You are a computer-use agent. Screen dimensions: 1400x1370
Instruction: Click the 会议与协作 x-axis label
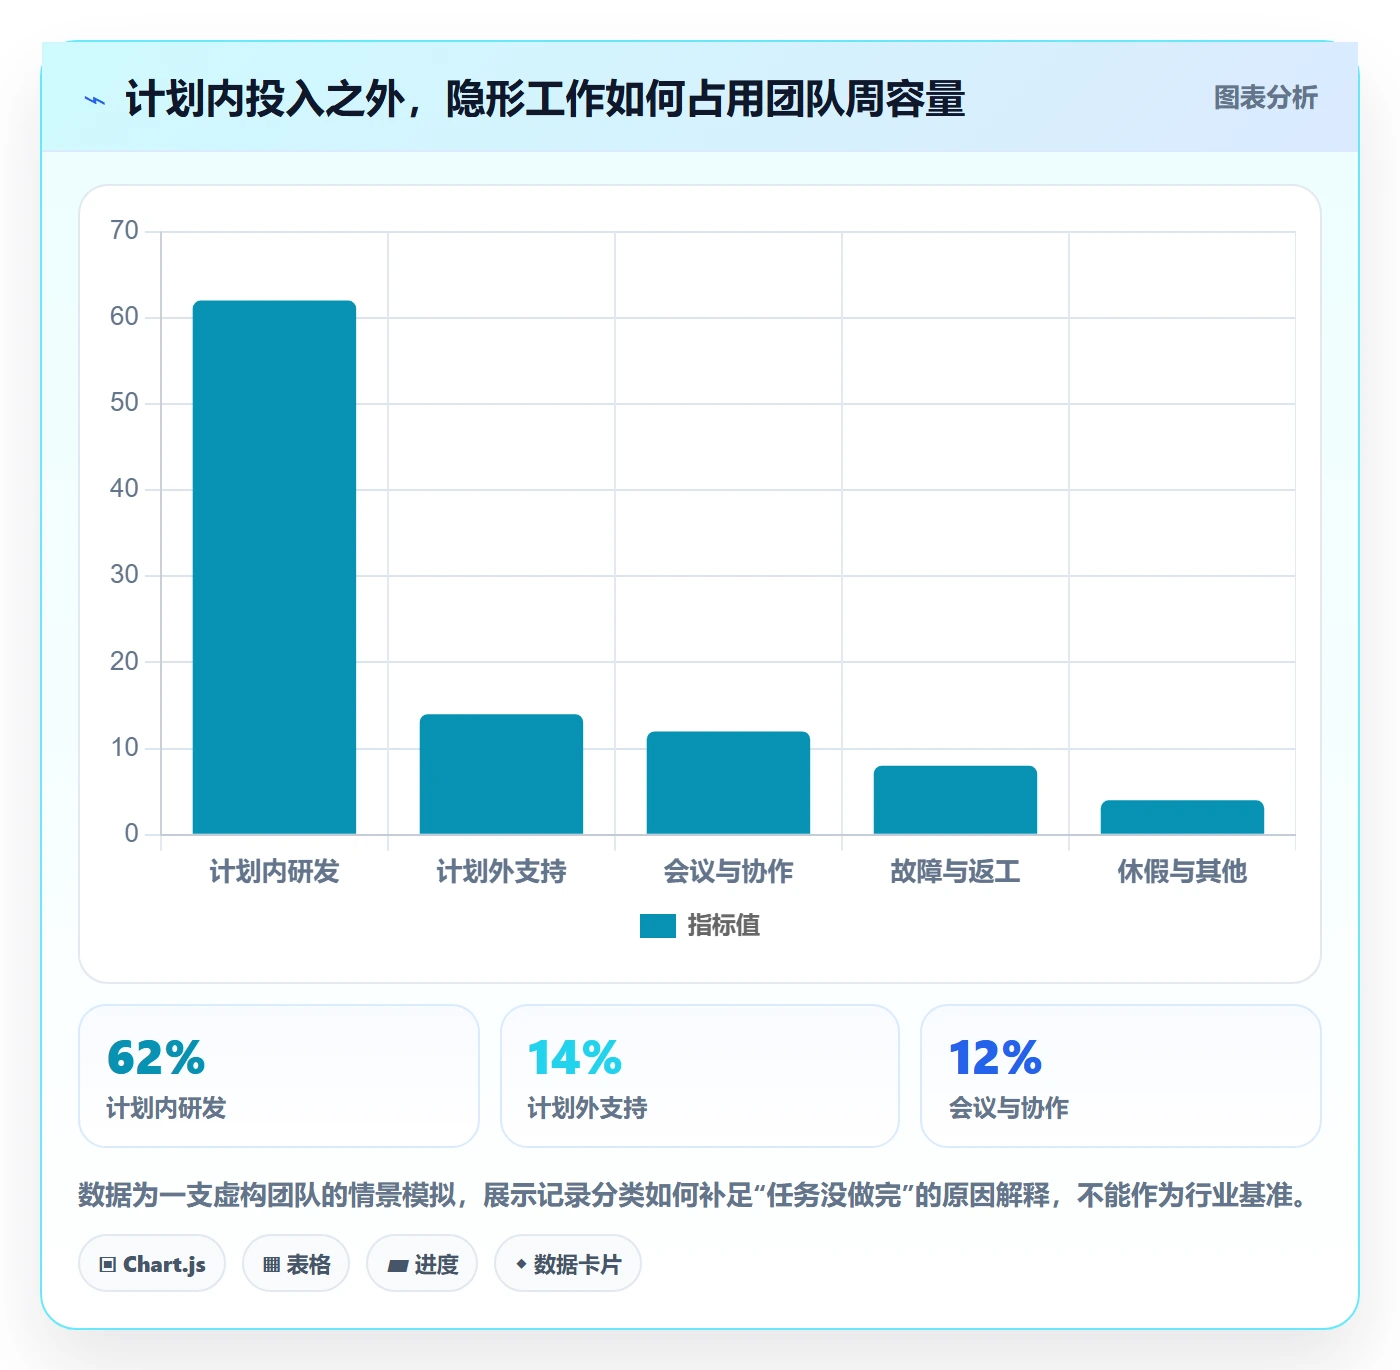728,872
